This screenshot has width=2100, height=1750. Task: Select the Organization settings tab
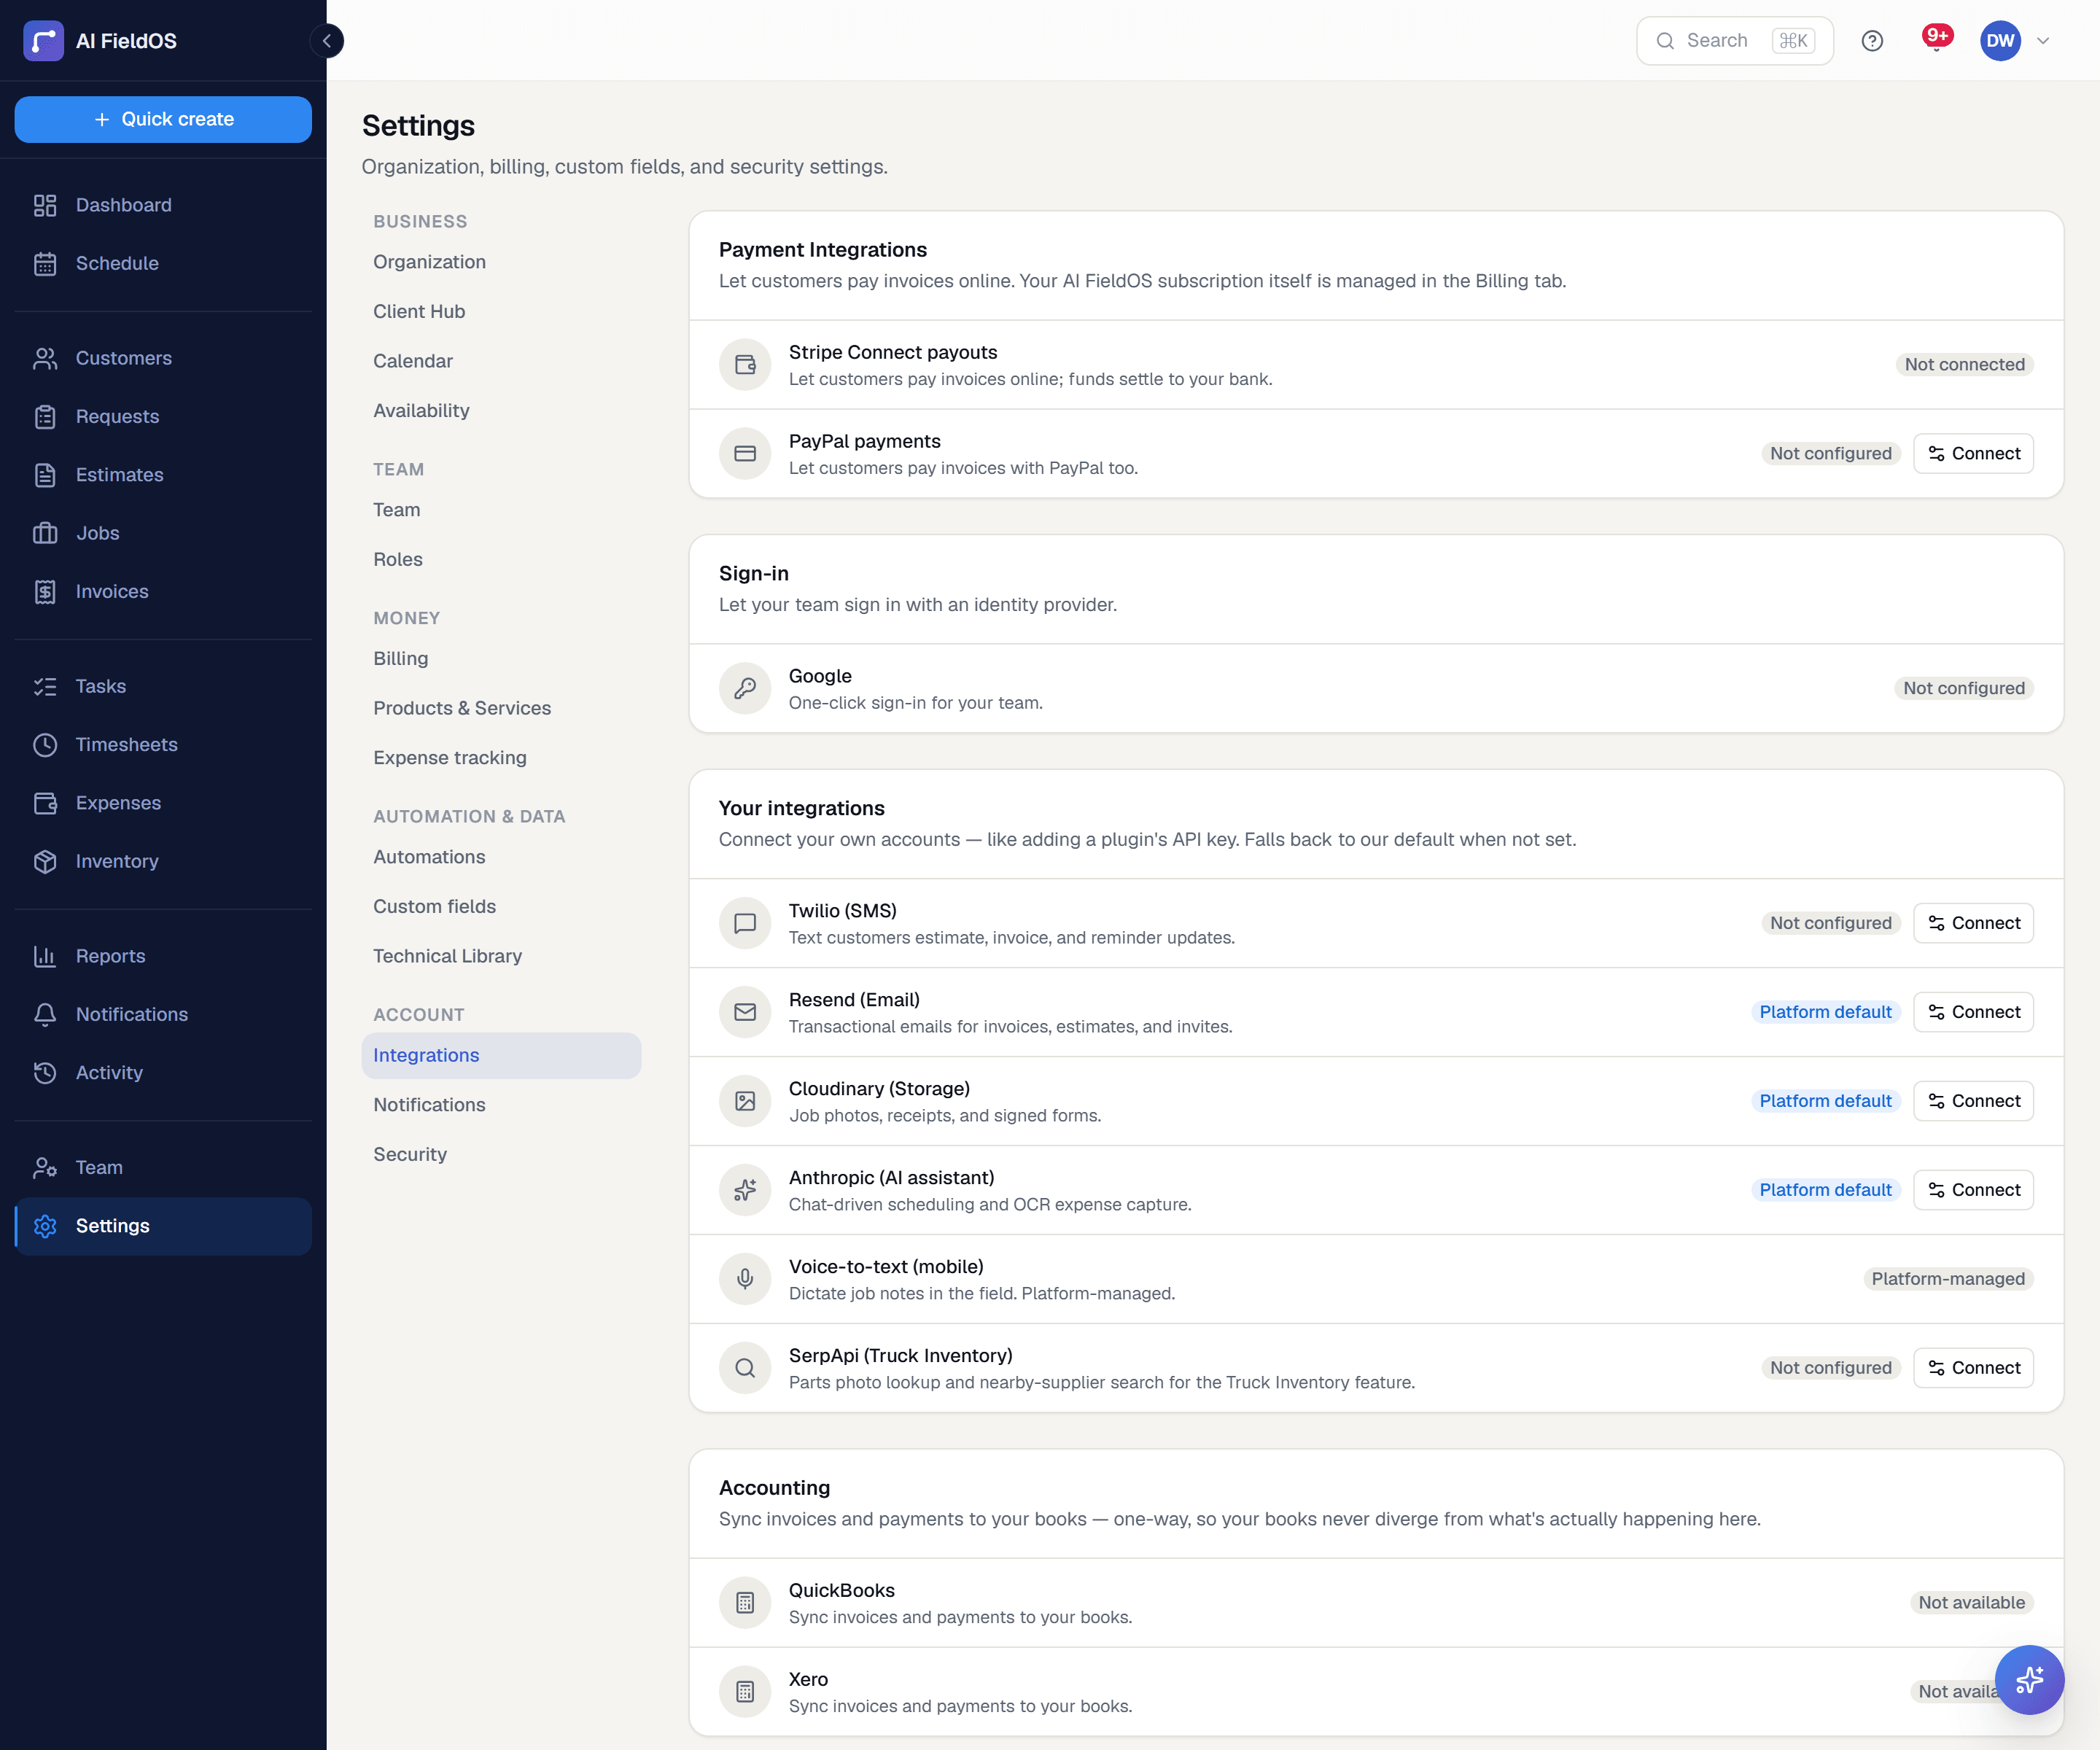pyautogui.click(x=501, y=262)
